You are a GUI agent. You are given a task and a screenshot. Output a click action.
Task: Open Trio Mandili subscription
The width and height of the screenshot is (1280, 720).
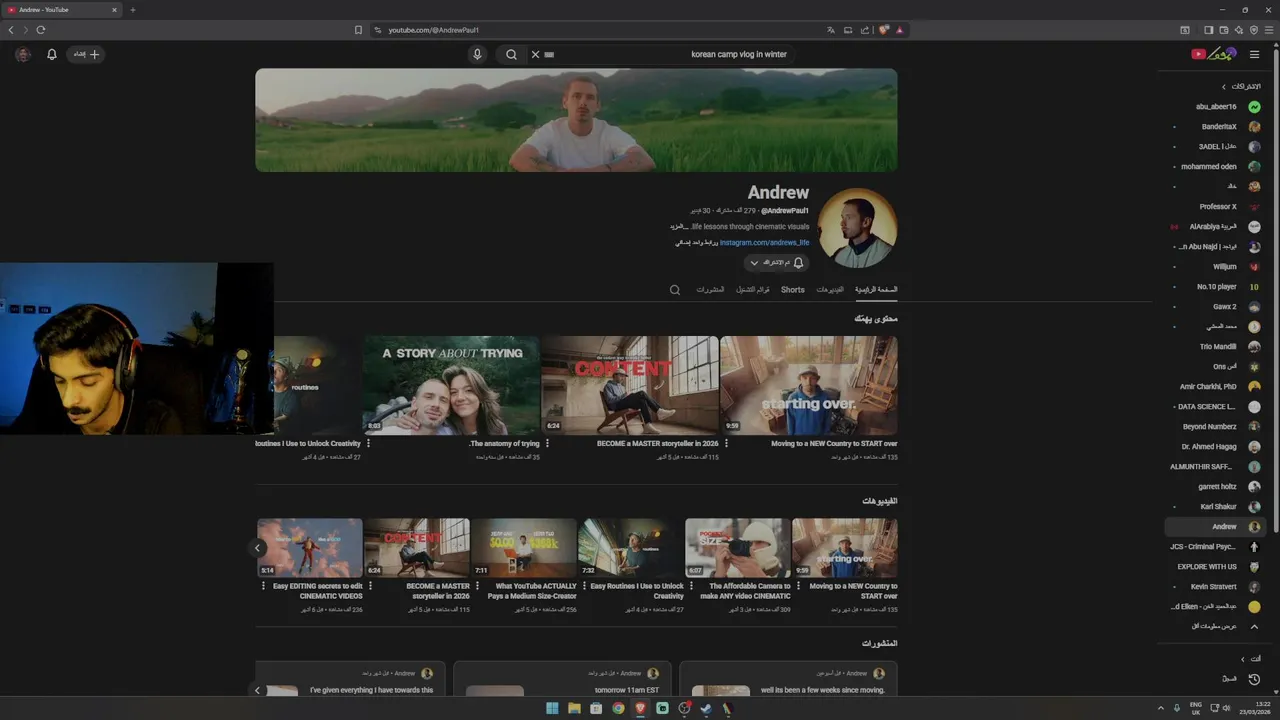[1218, 347]
